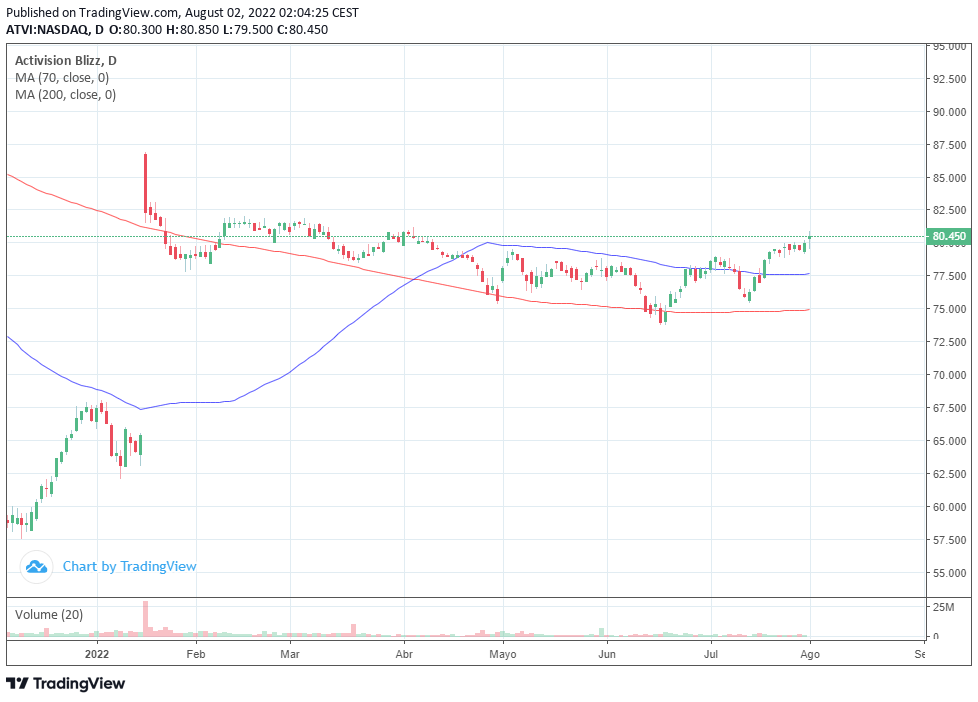
Task: Click the current price tag 80.450
Action: point(949,236)
